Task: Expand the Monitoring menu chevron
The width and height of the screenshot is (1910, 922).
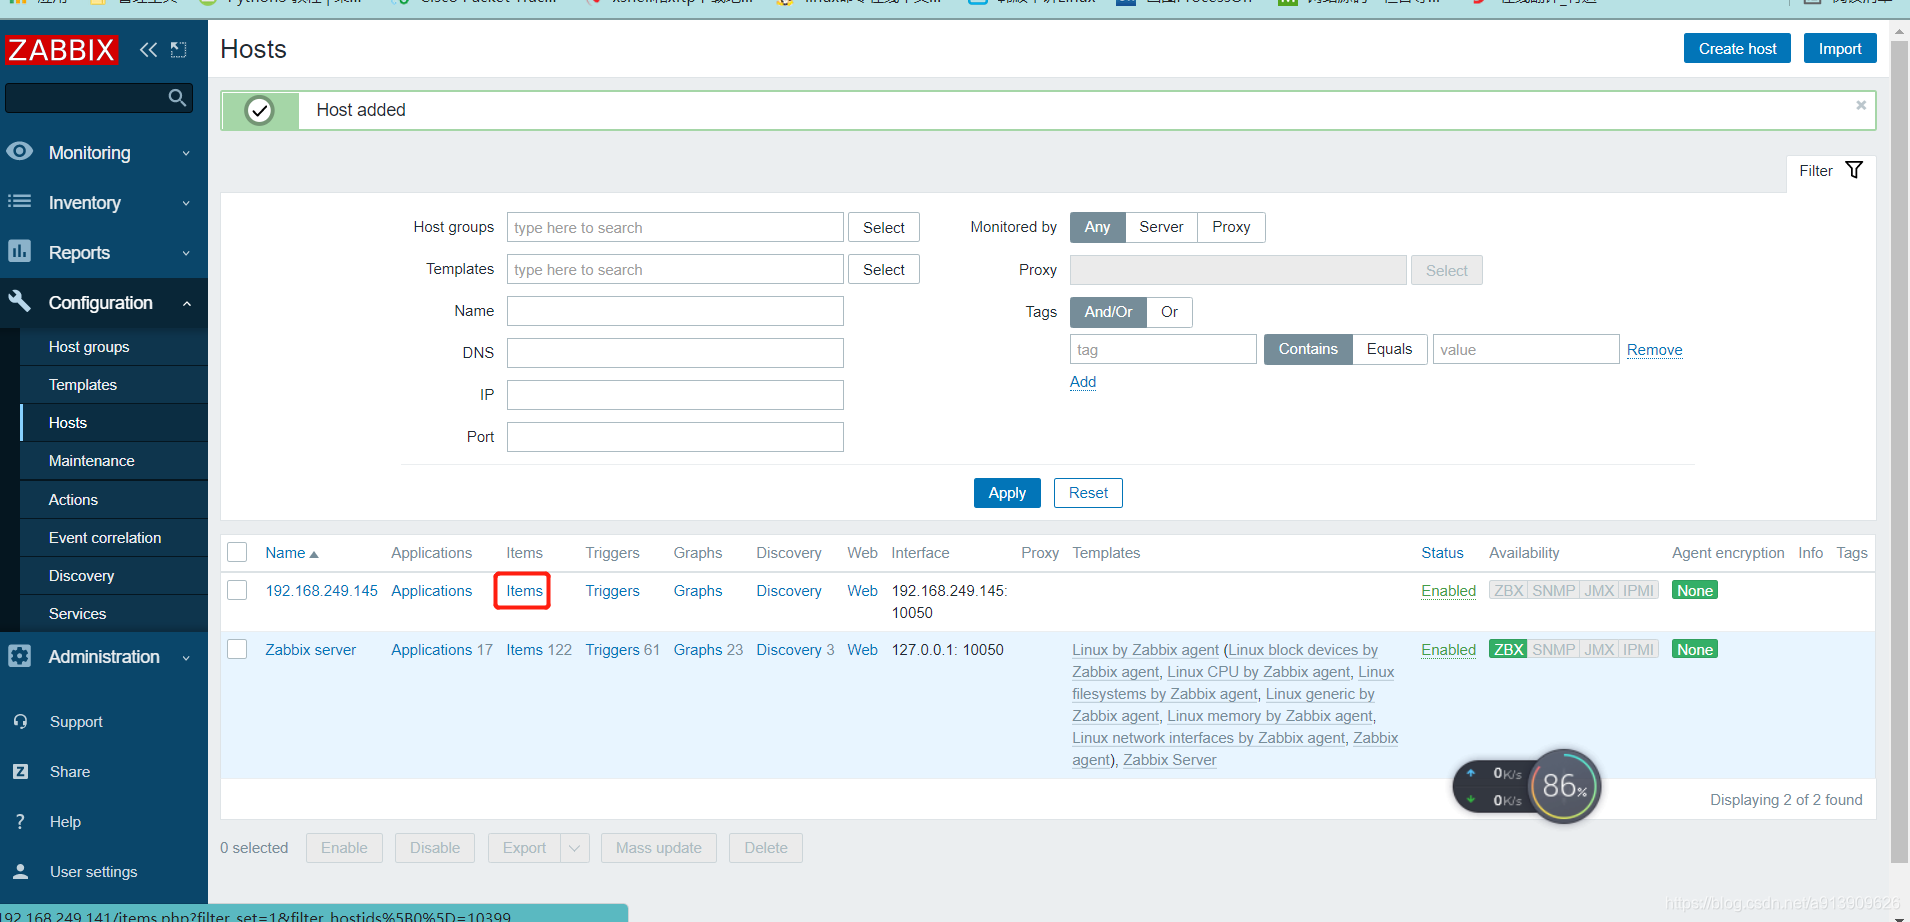Action: pos(186,153)
